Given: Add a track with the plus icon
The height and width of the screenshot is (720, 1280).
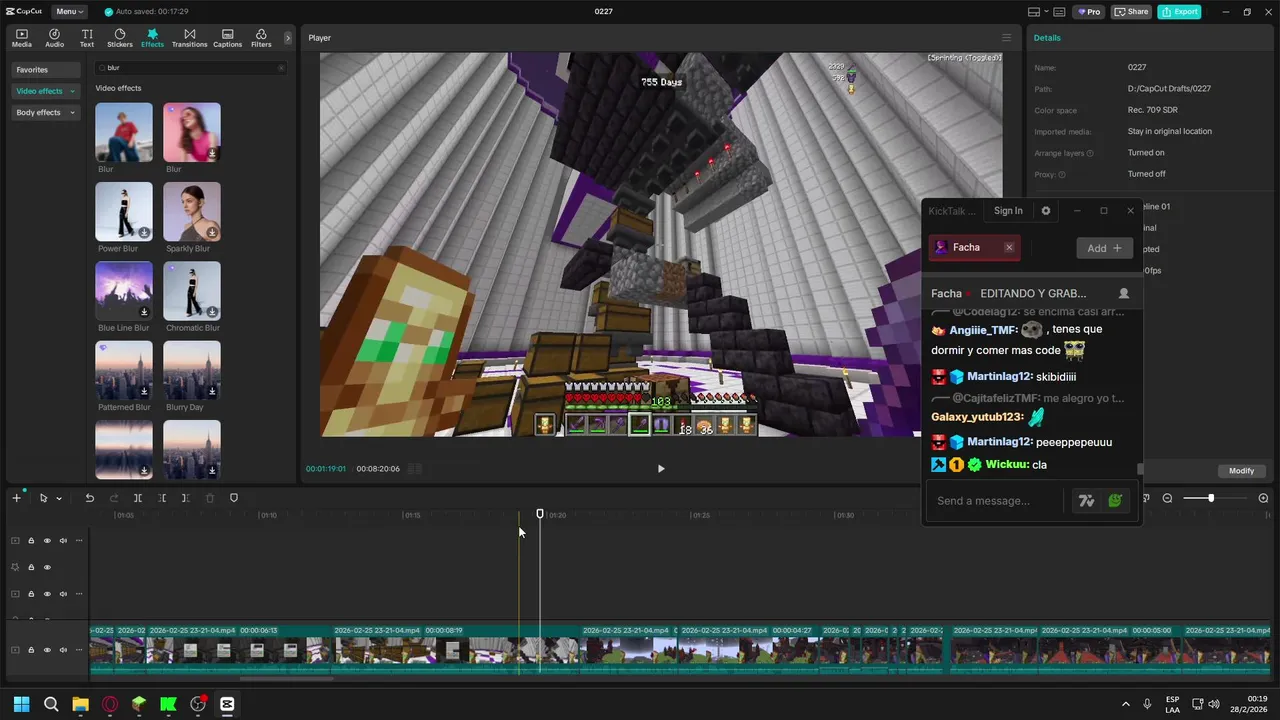Looking at the screenshot, I should 16,498.
